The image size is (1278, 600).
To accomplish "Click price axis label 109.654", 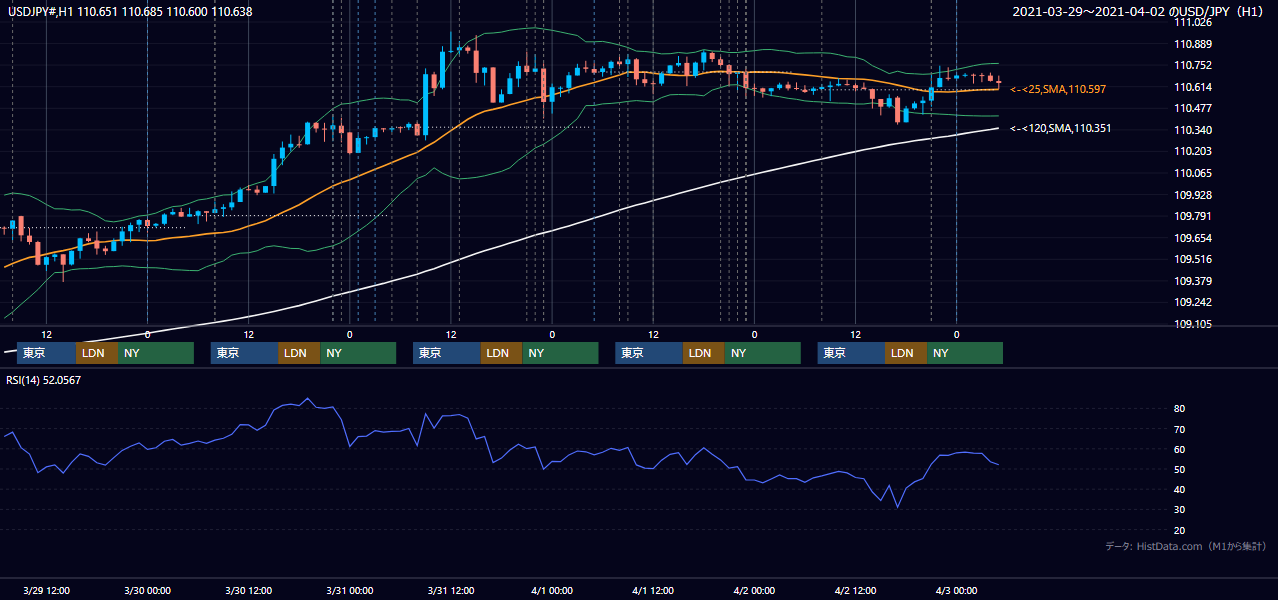I will click(1193, 238).
